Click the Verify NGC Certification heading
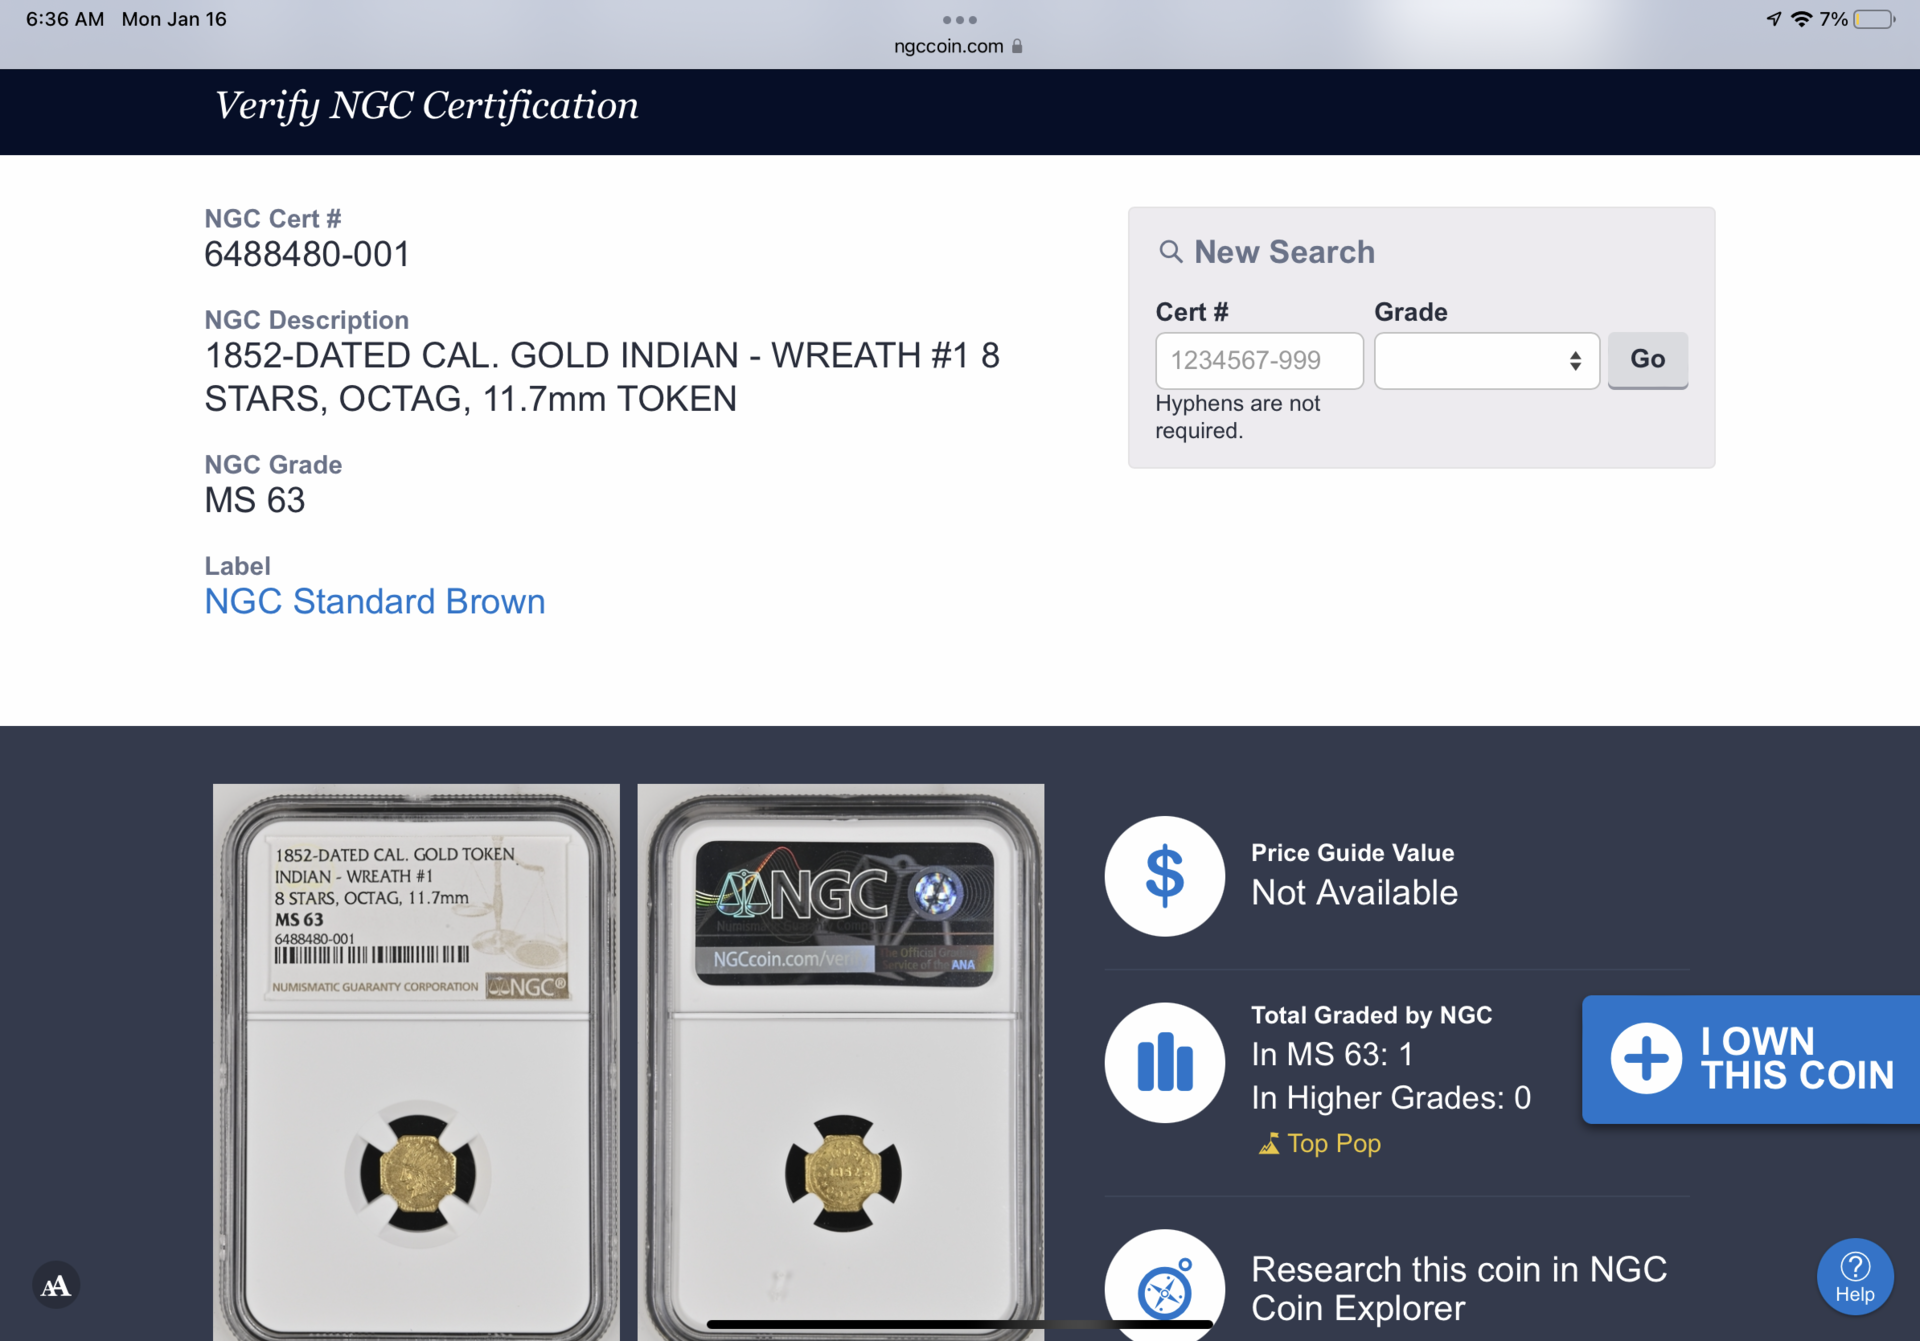1920x1341 pixels. (426, 106)
